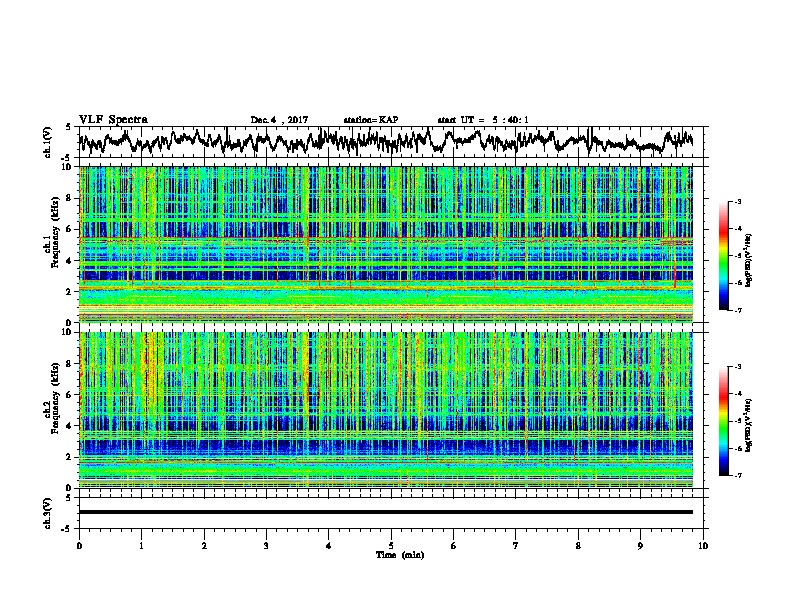The image size is (792, 612).
Task: Select the start UT 5:40:1 label
Action: point(483,120)
